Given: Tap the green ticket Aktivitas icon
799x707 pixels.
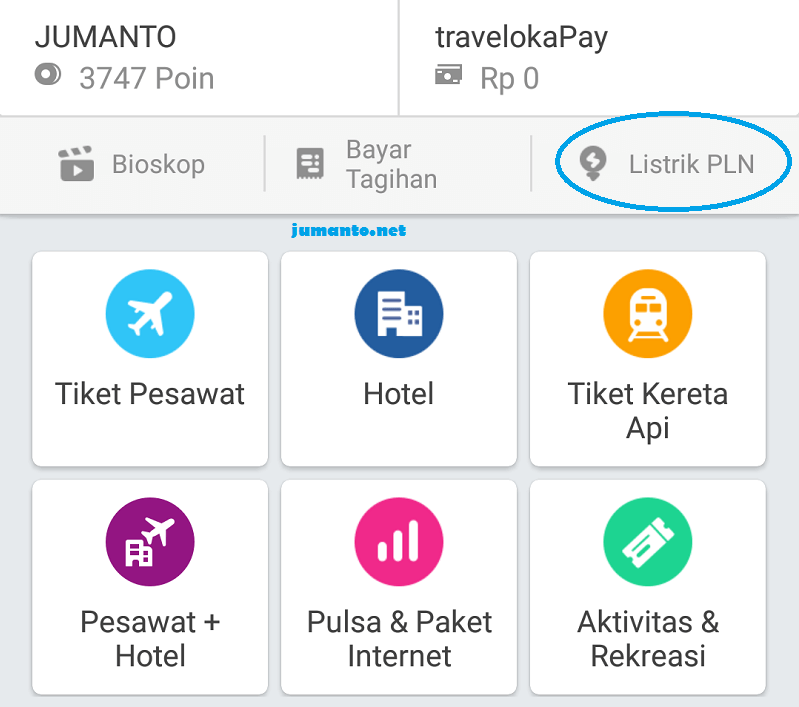Looking at the screenshot, I should [x=648, y=541].
